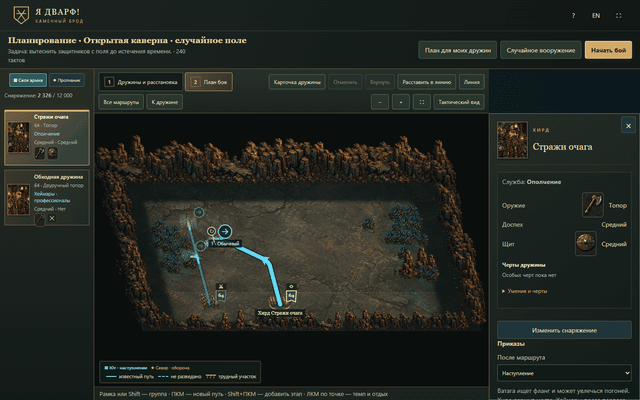Click the axe weapon icon in the Топор row
Image resolution: width=640 pixels, height=400 pixels.
pos(593,205)
